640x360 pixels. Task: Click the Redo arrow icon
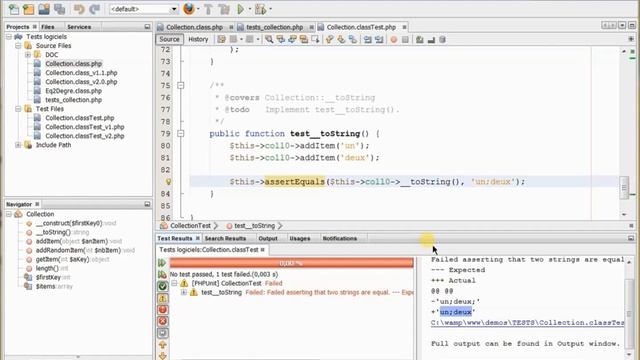(x=95, y=9)
